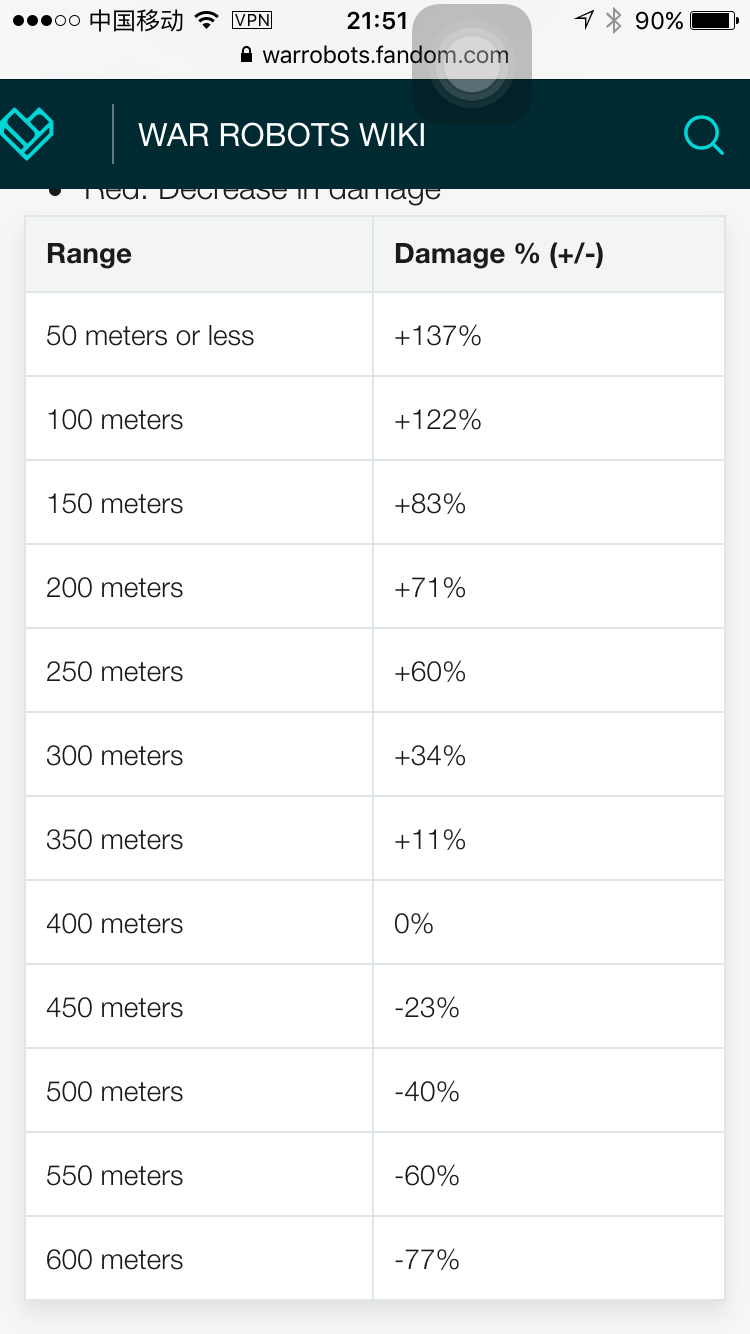This screenshot has height=1334, width=750.
Task: Tap the VPN indicator in status bar
Action: click(x=252, y=20)
